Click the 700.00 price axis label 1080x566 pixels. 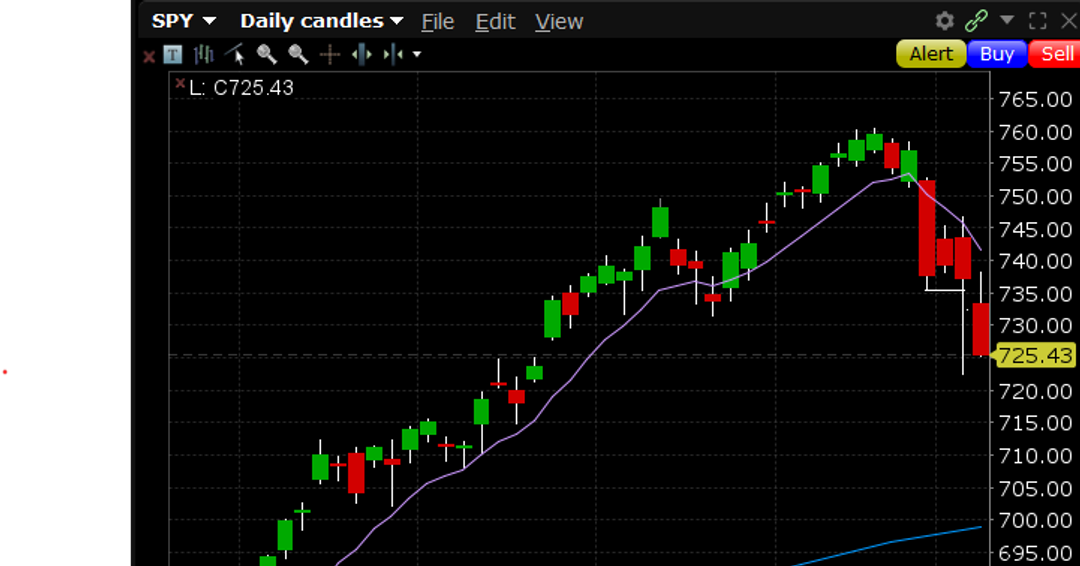click(x=1035, y=520)
